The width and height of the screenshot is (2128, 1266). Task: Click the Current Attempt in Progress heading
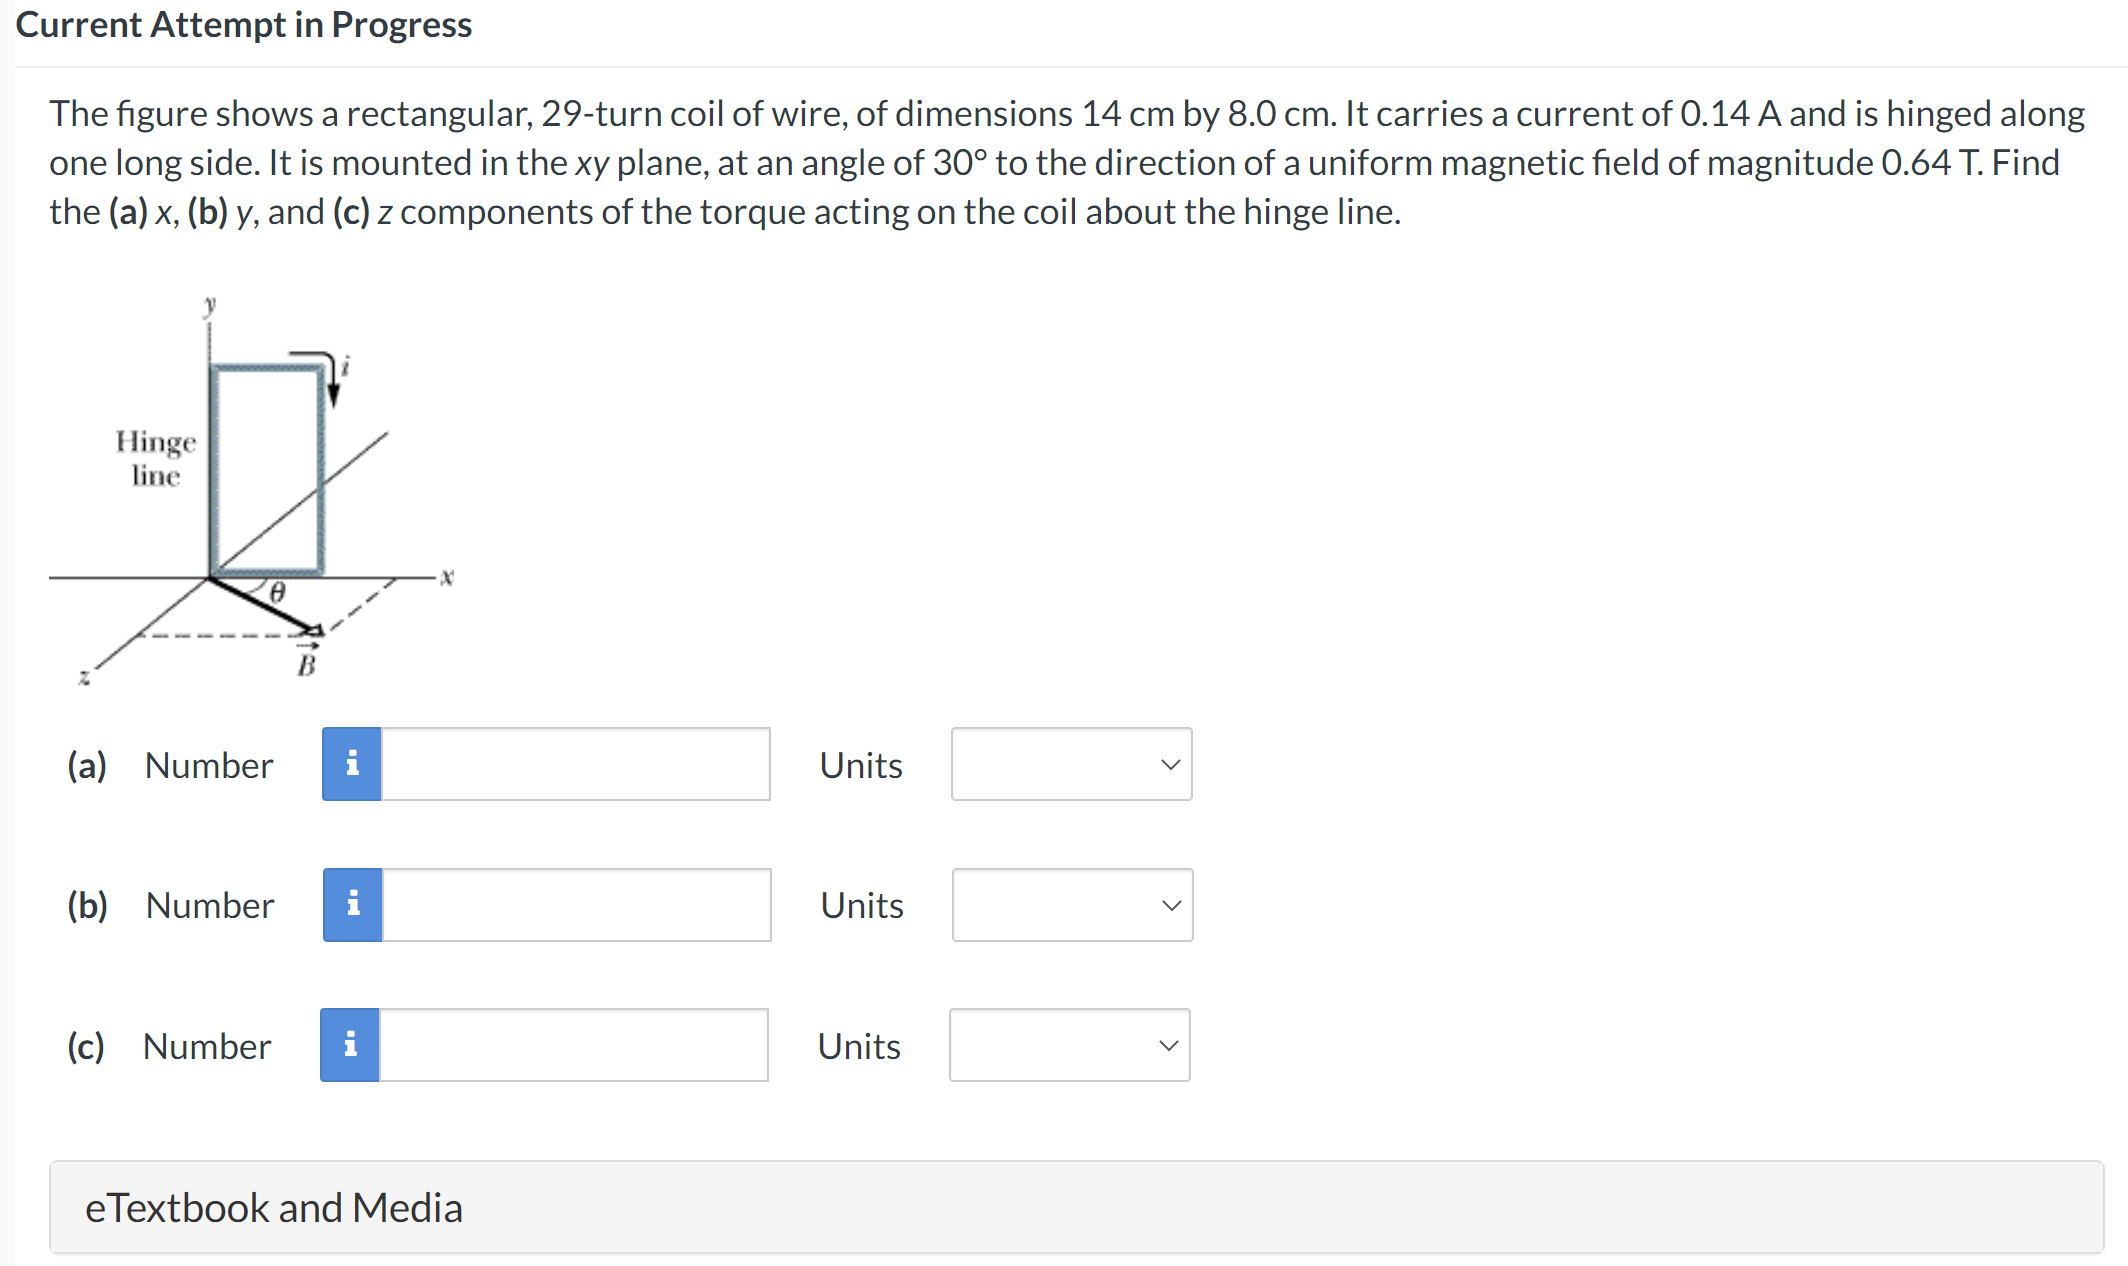(244, 24)
